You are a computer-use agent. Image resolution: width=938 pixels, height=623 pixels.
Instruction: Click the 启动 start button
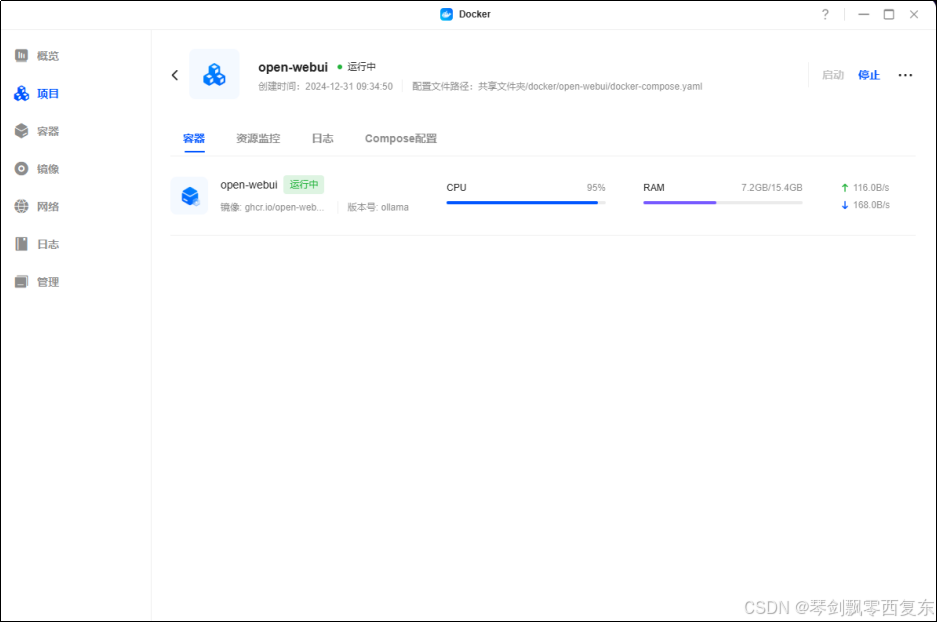833,75
